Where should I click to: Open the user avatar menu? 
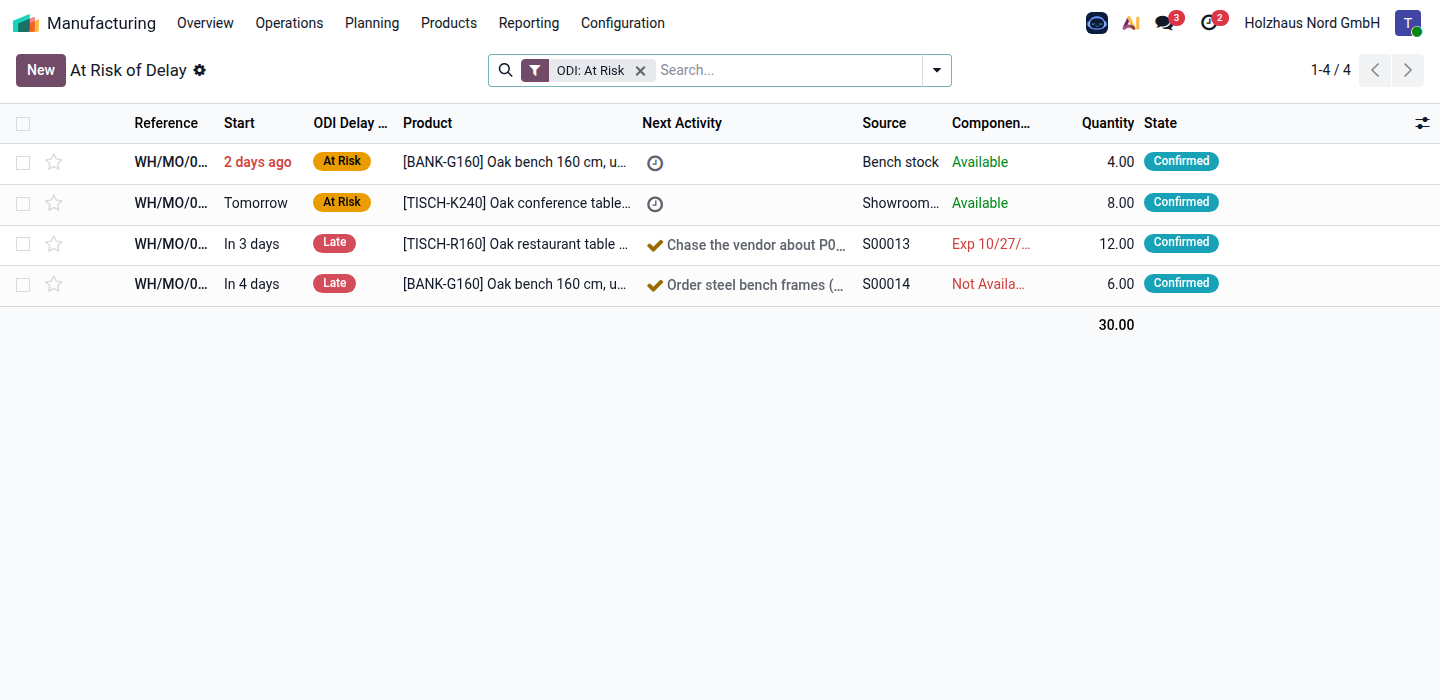click(x=1408, y=23)
